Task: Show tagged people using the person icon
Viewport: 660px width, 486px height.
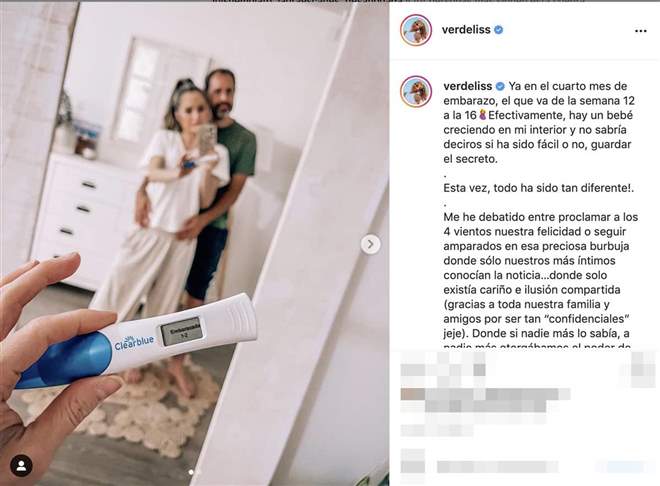Action: click(21, 466)
